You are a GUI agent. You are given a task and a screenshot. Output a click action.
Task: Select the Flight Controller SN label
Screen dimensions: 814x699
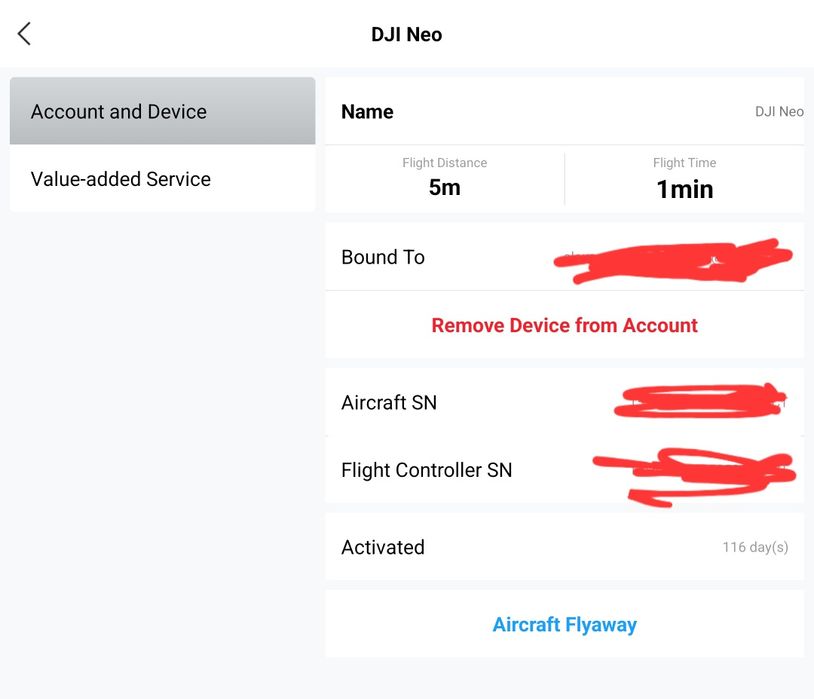[426, 470]
